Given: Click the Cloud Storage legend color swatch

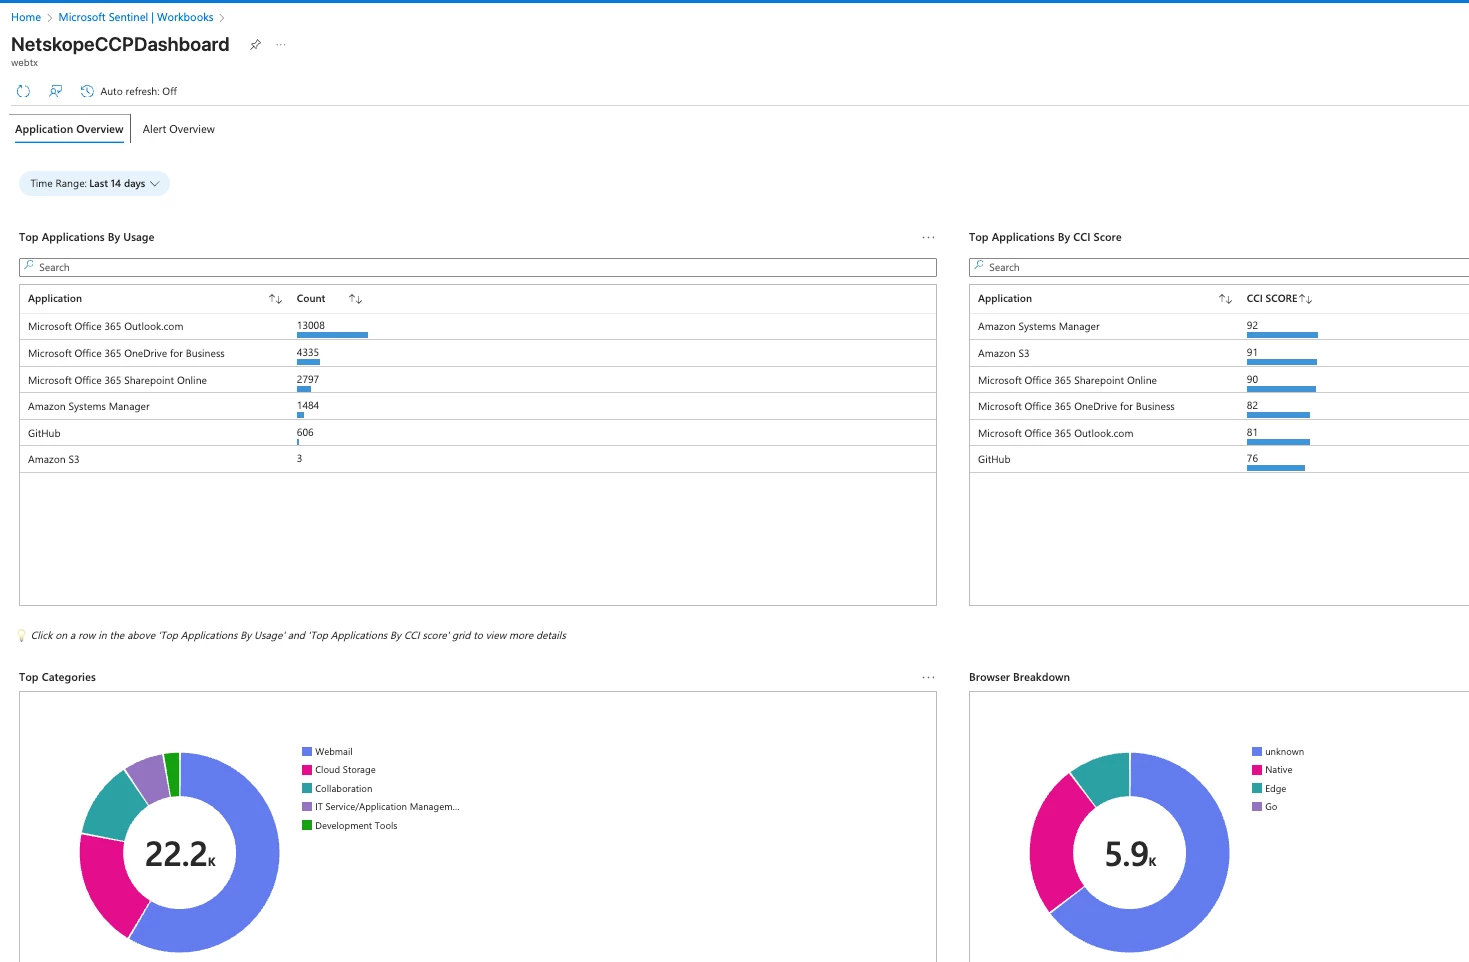Looking at the screenshot, I should pyautogui.click(x=307, y=770).
